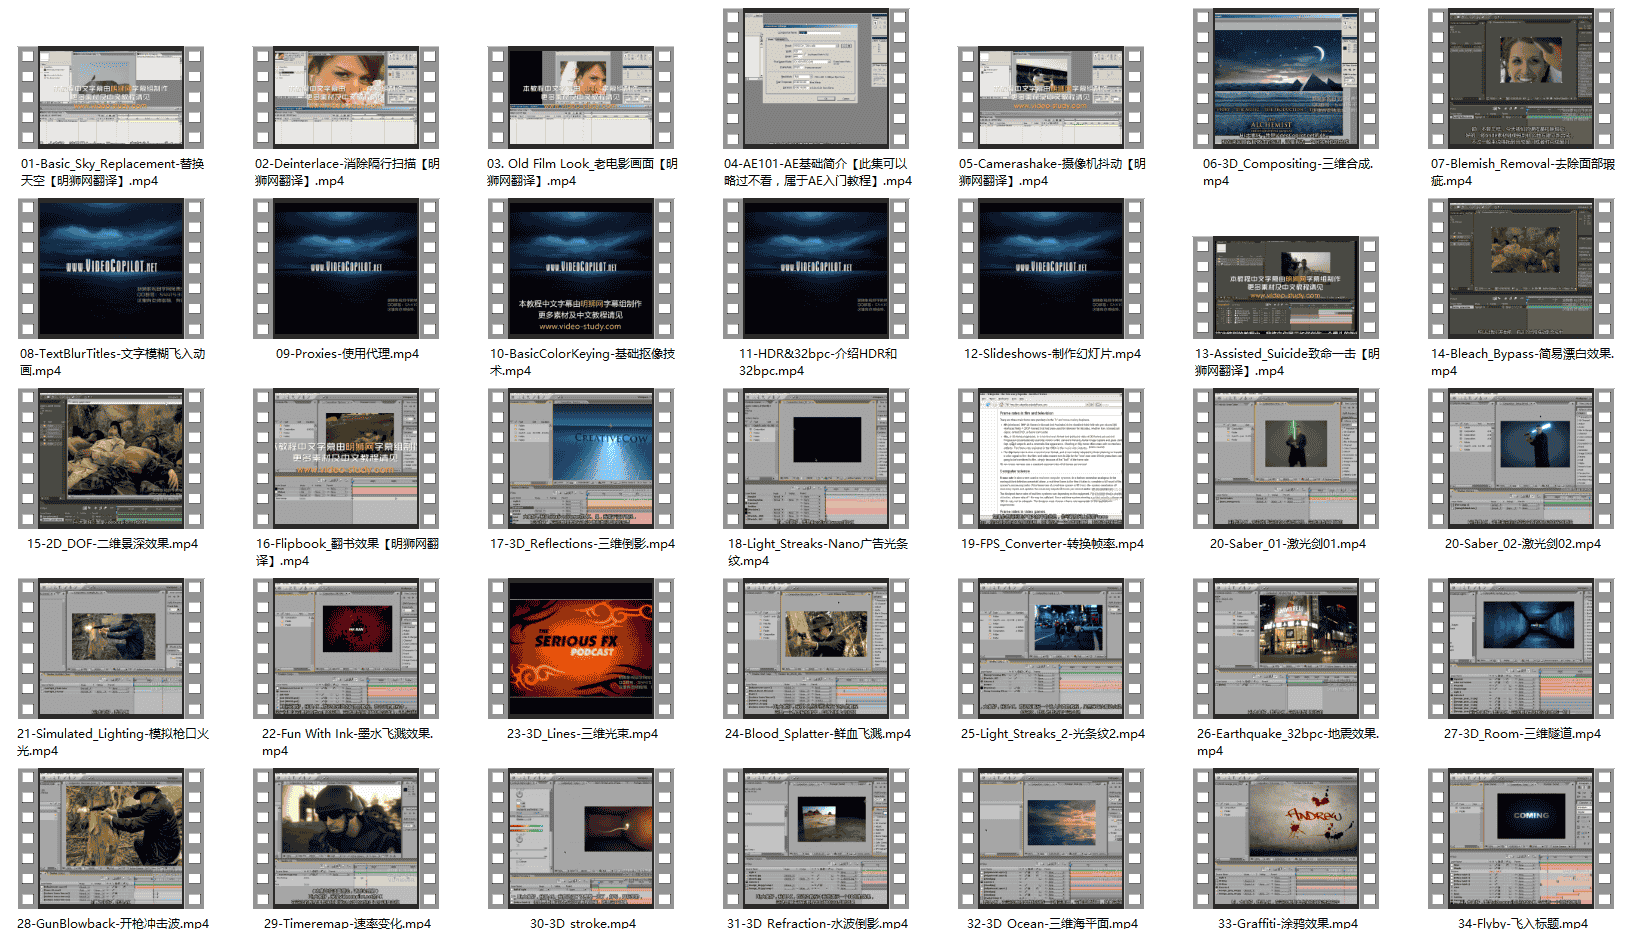The image size is (1635, 941).
Task: Click the file name 19-FPS_Converter-转换帧率.mp4
Action: tap(1052, 544)
